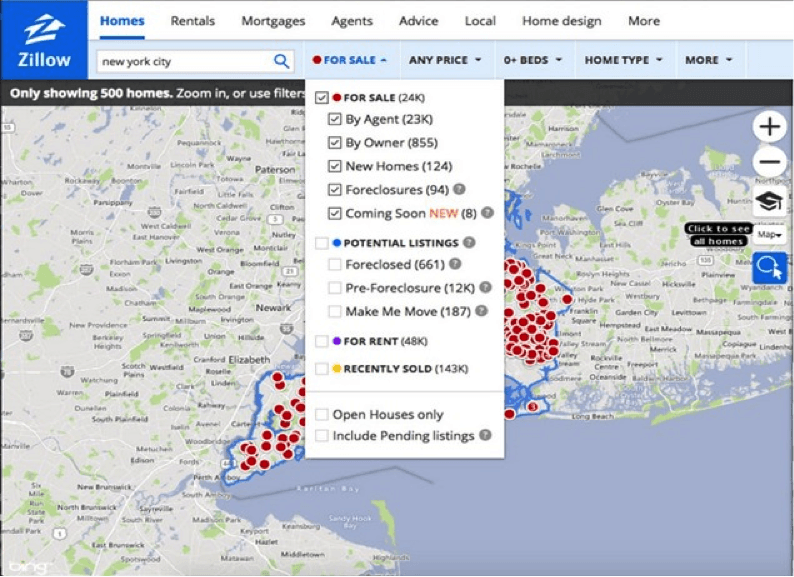
Task: Click help icon next to Coming Soon
Action: 487,213
